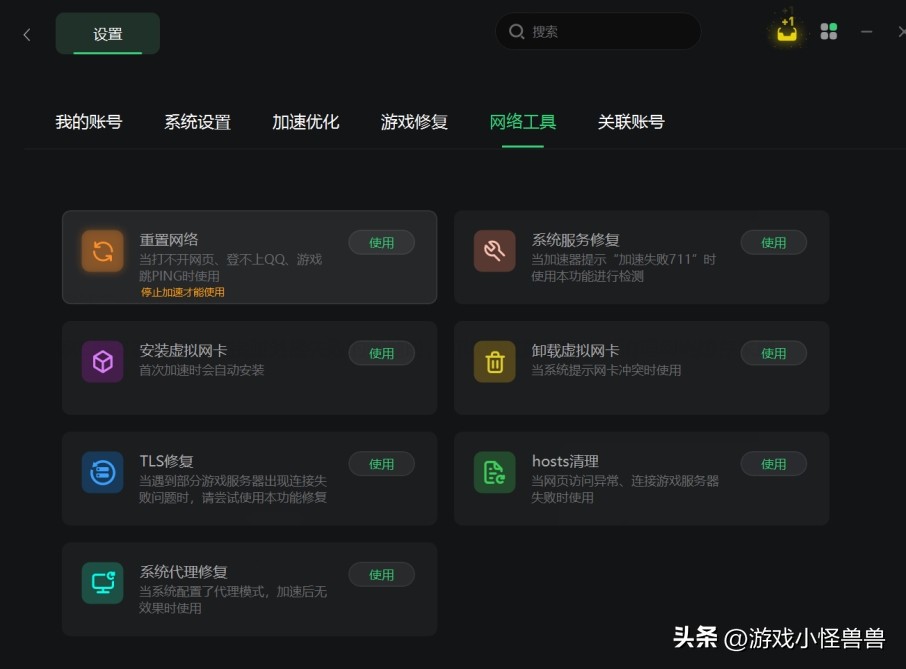Click 使用 button for 重置网络
This screenshot has width=906, height=669.
(x=381, y=242)
